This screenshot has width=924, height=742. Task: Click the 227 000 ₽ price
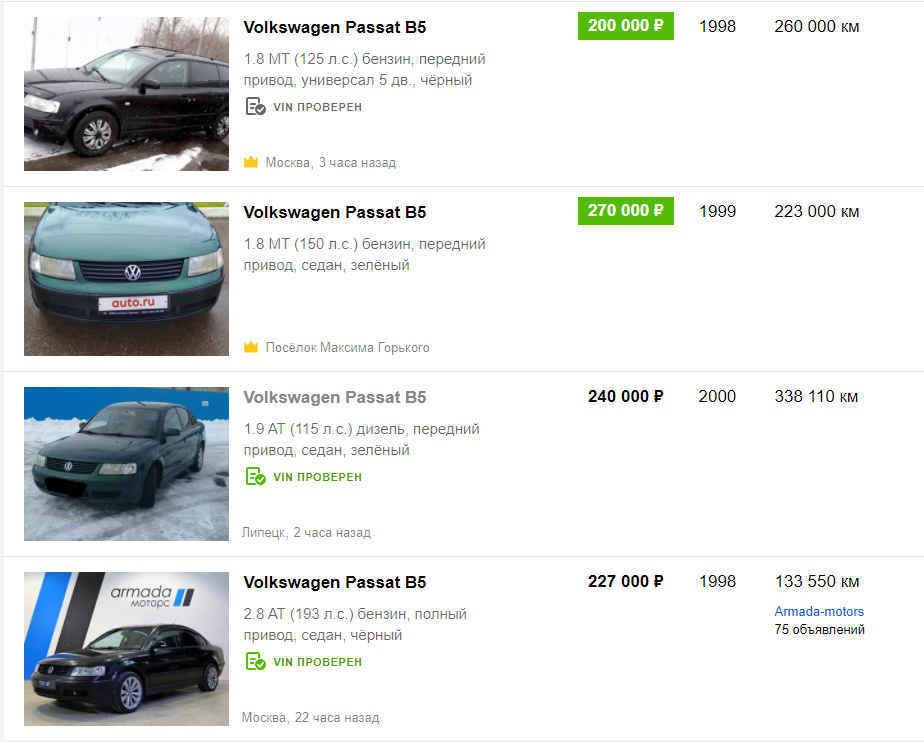coord(626,581)
